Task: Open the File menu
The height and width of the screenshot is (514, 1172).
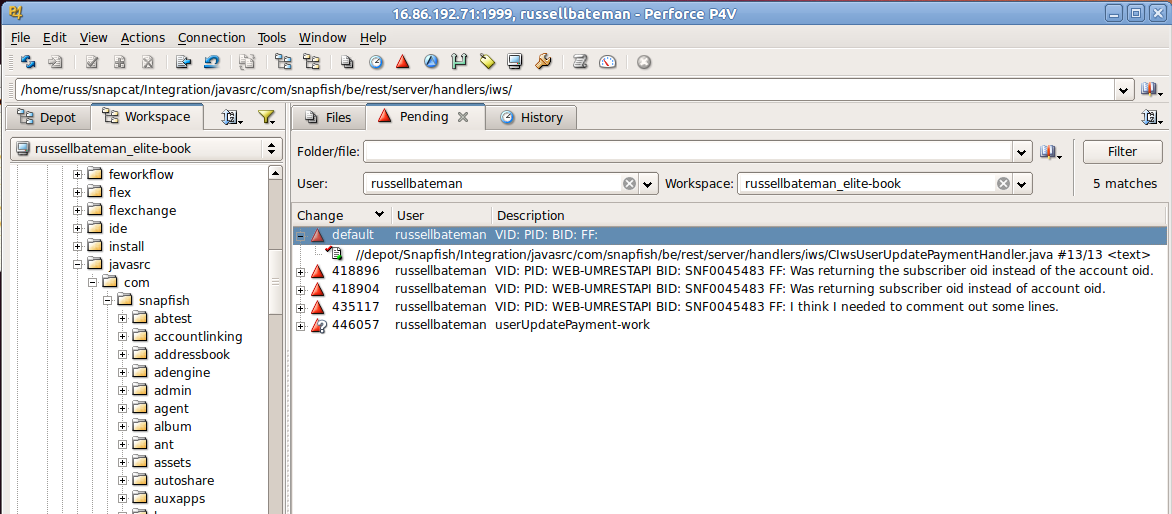Action: pyautogui.click(x=21, y=37)
